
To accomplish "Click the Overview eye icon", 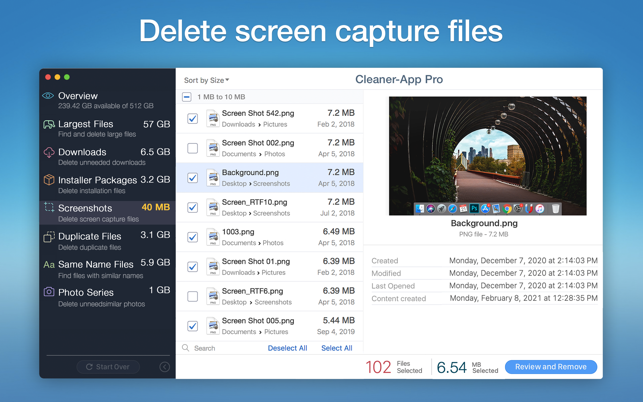I will coord(48,96).
